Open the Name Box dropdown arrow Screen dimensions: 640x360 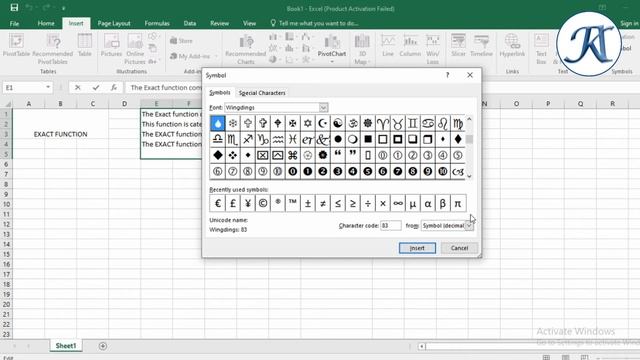(48, 87)
